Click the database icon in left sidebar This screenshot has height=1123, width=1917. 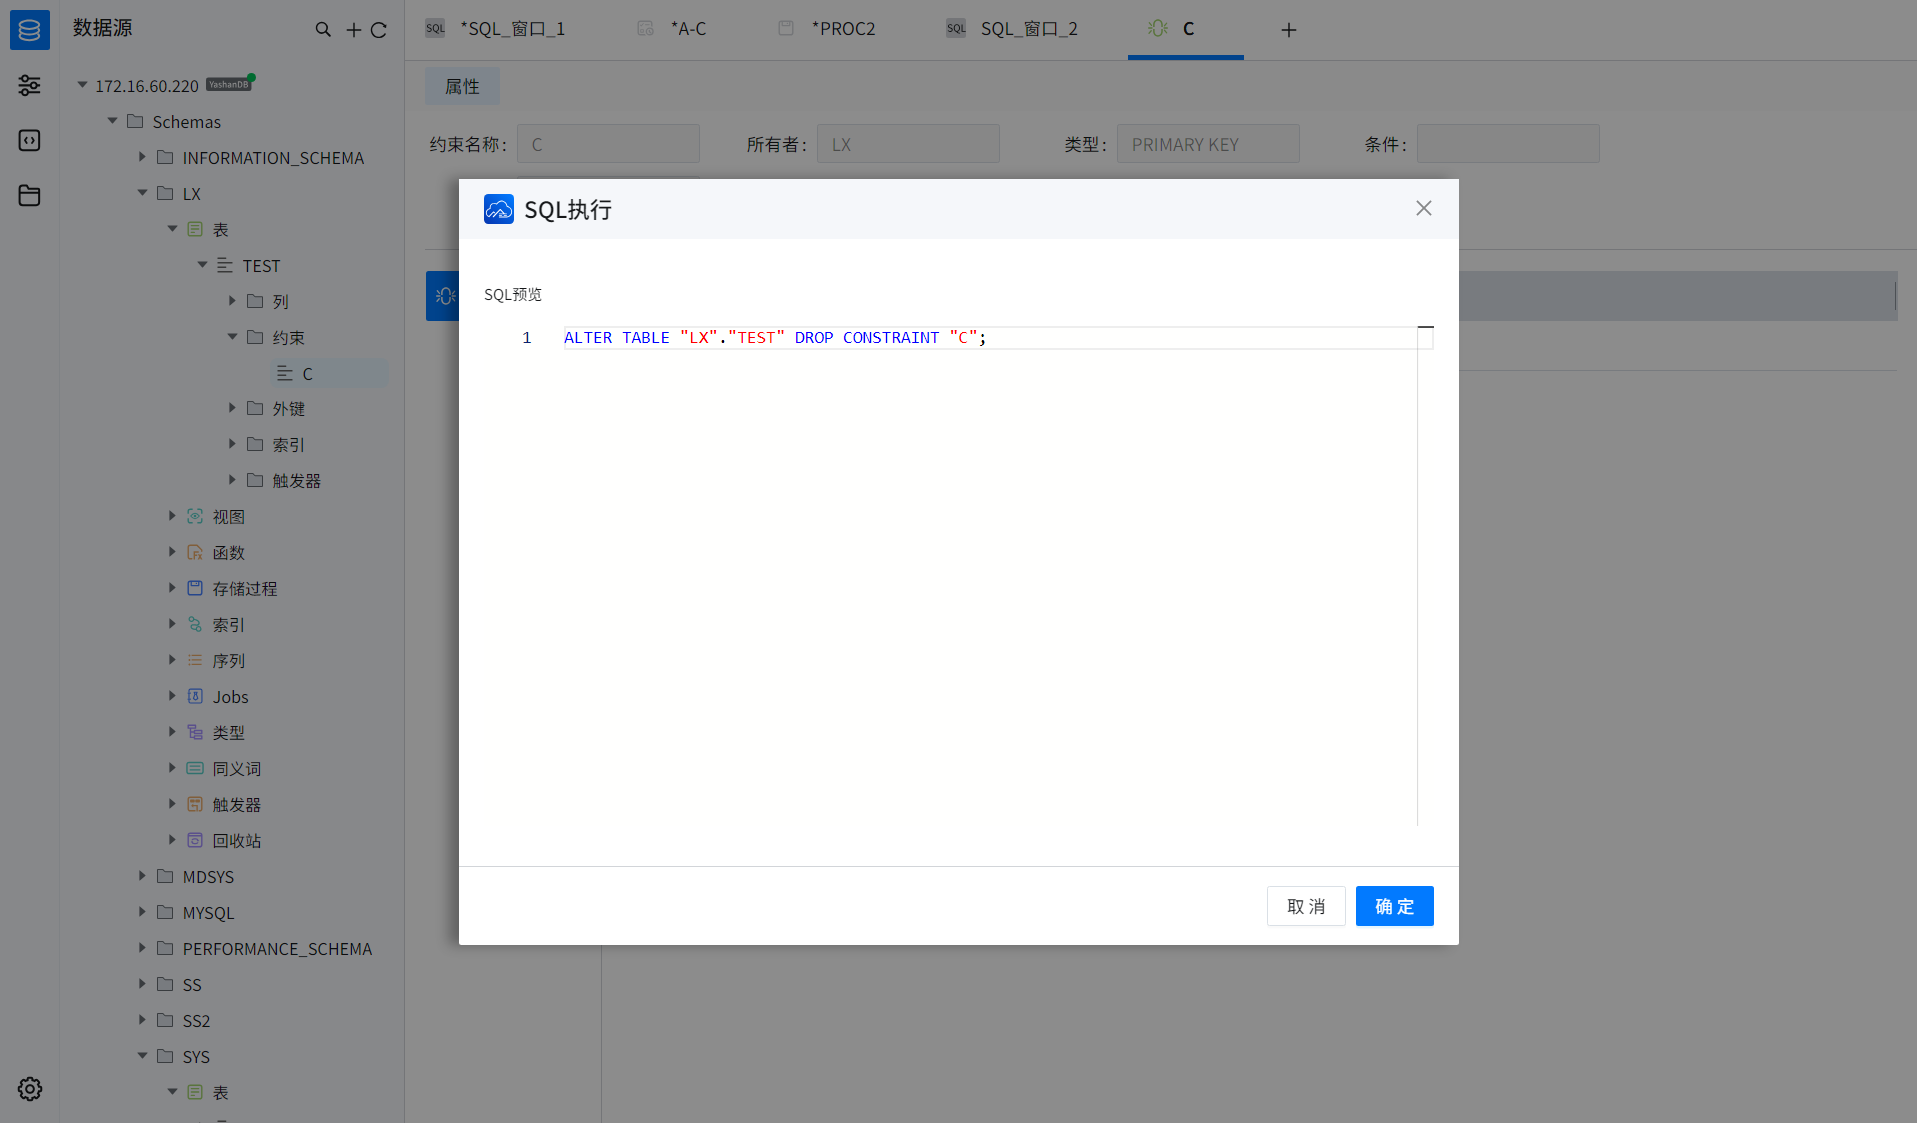coord(29,30)
